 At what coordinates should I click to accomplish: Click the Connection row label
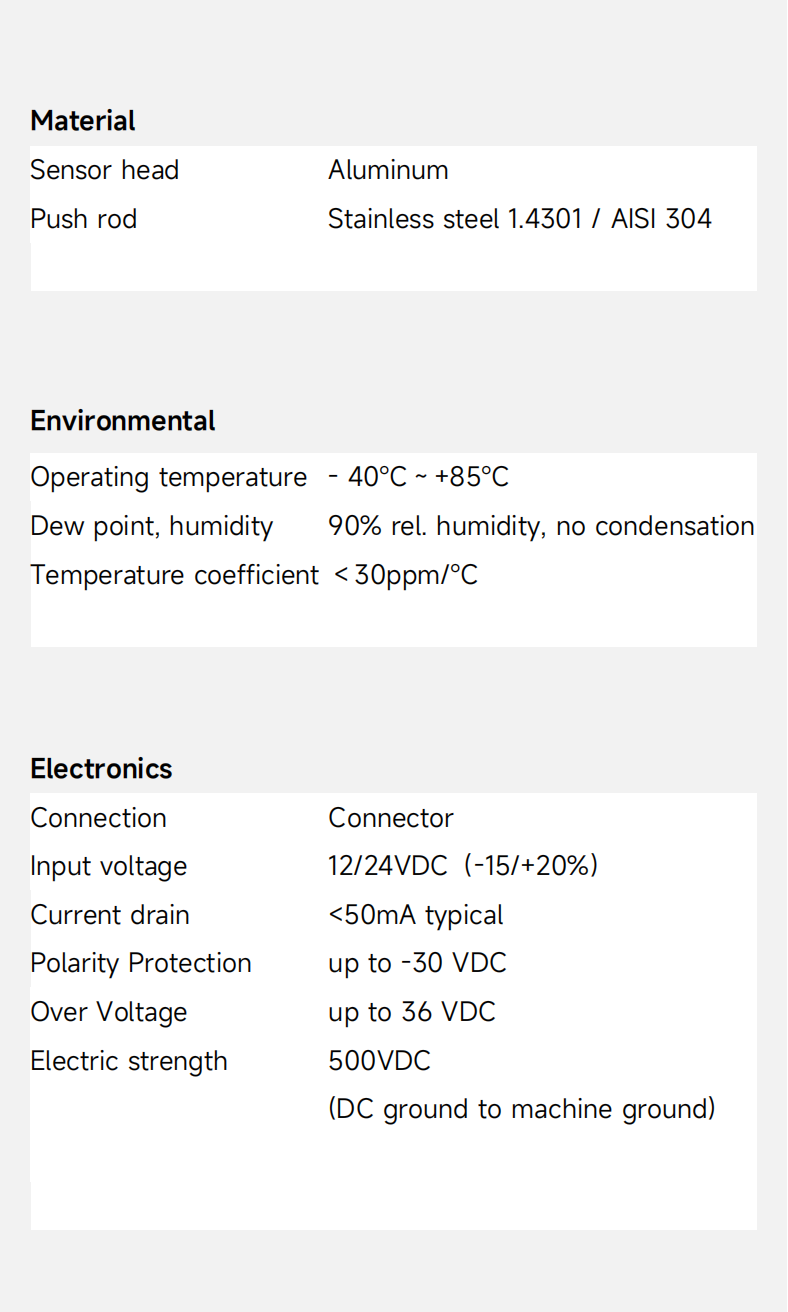click(99, 818)
